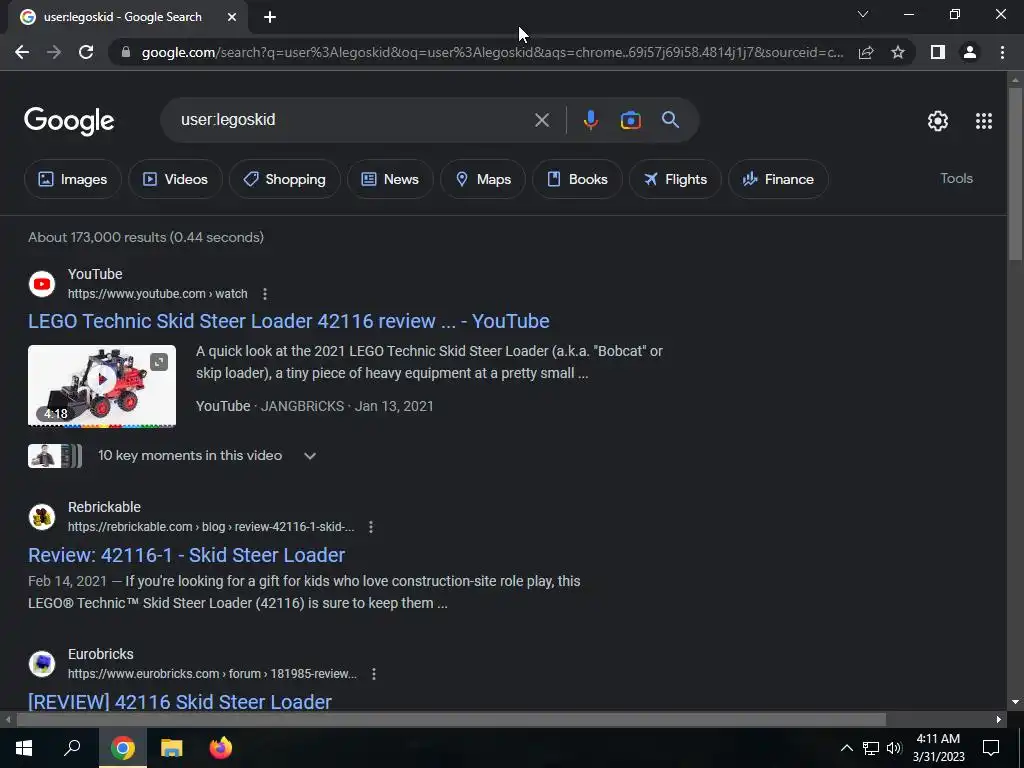1024x768 pixels.
Task: Click the 'JANGBRiCKS' channel name text
Action: tap(302, 406)
